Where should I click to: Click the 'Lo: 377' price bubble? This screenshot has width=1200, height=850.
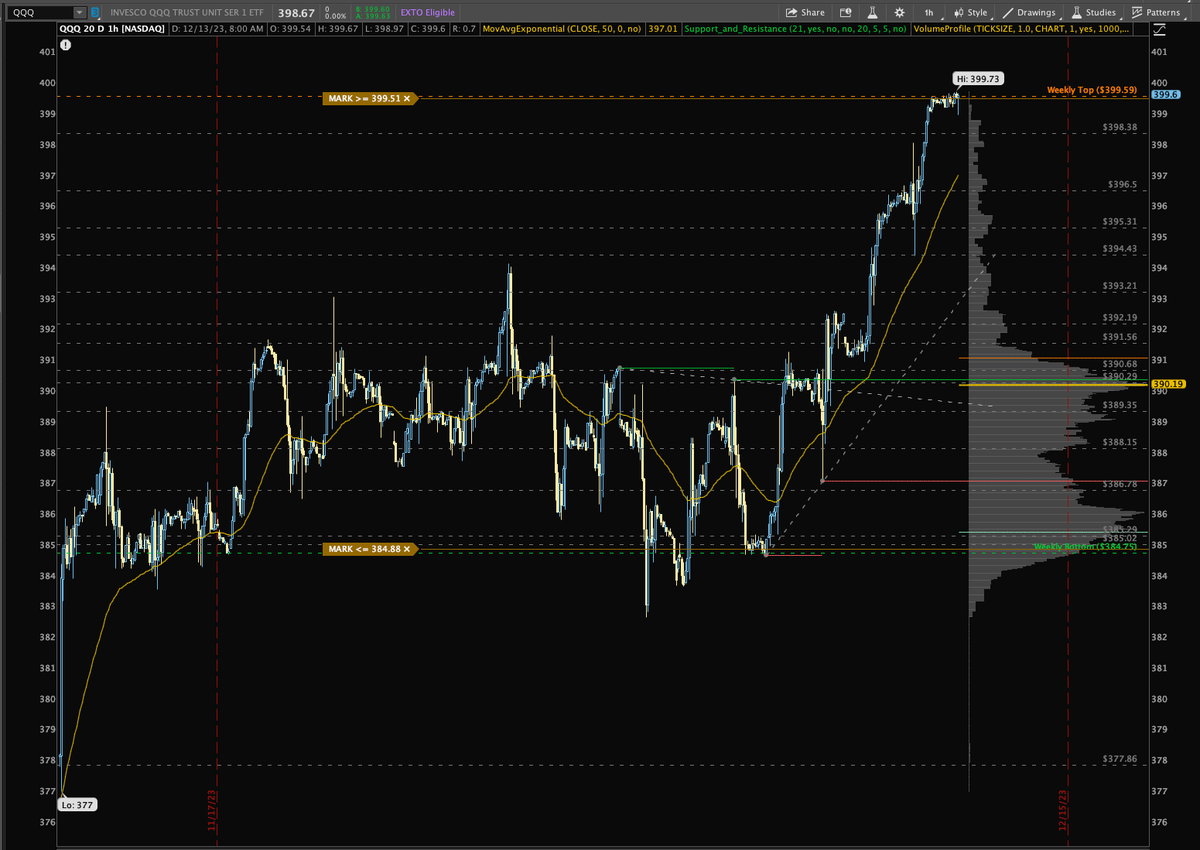(x=77, y=804)
